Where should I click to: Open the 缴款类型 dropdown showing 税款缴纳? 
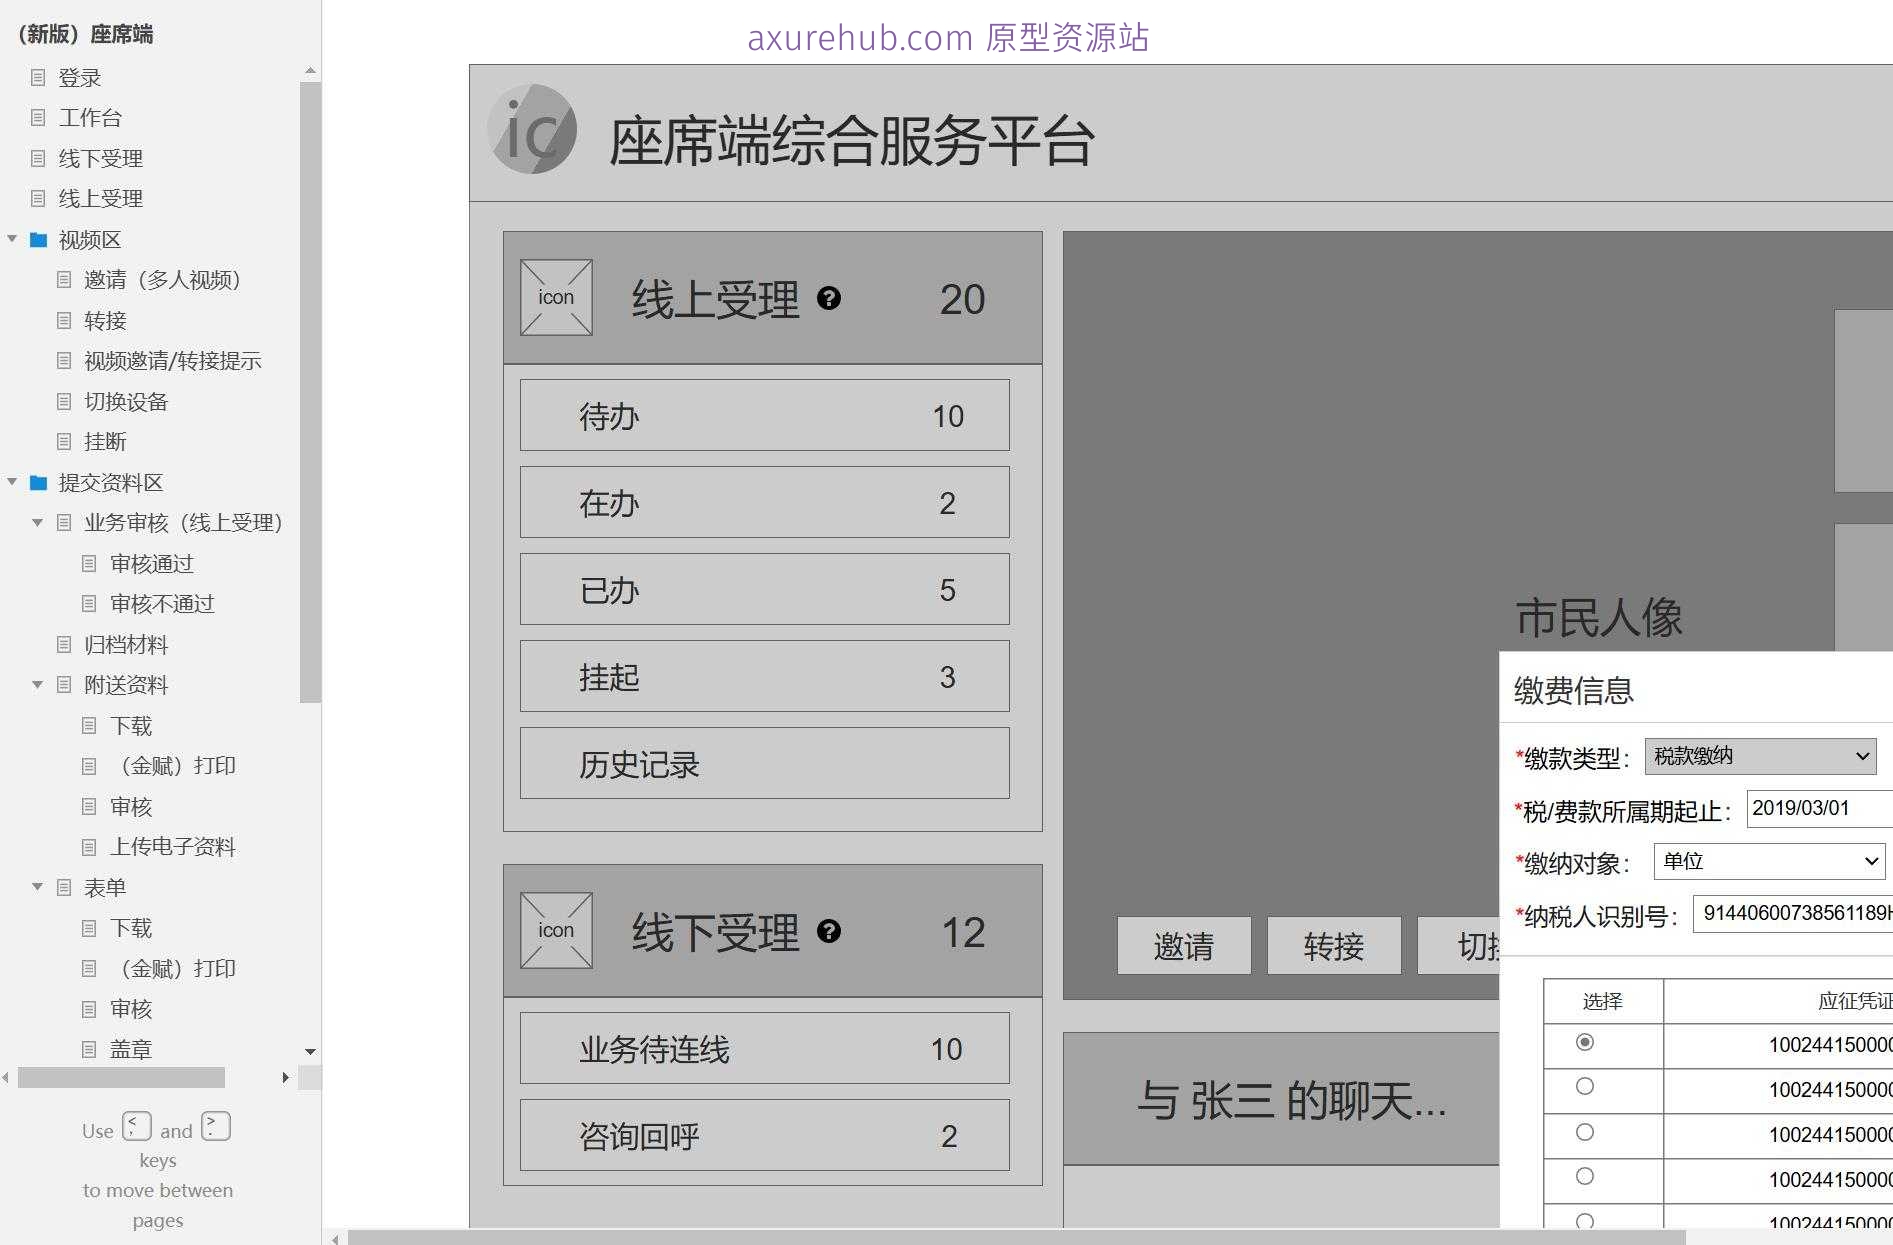(1760, 756)
